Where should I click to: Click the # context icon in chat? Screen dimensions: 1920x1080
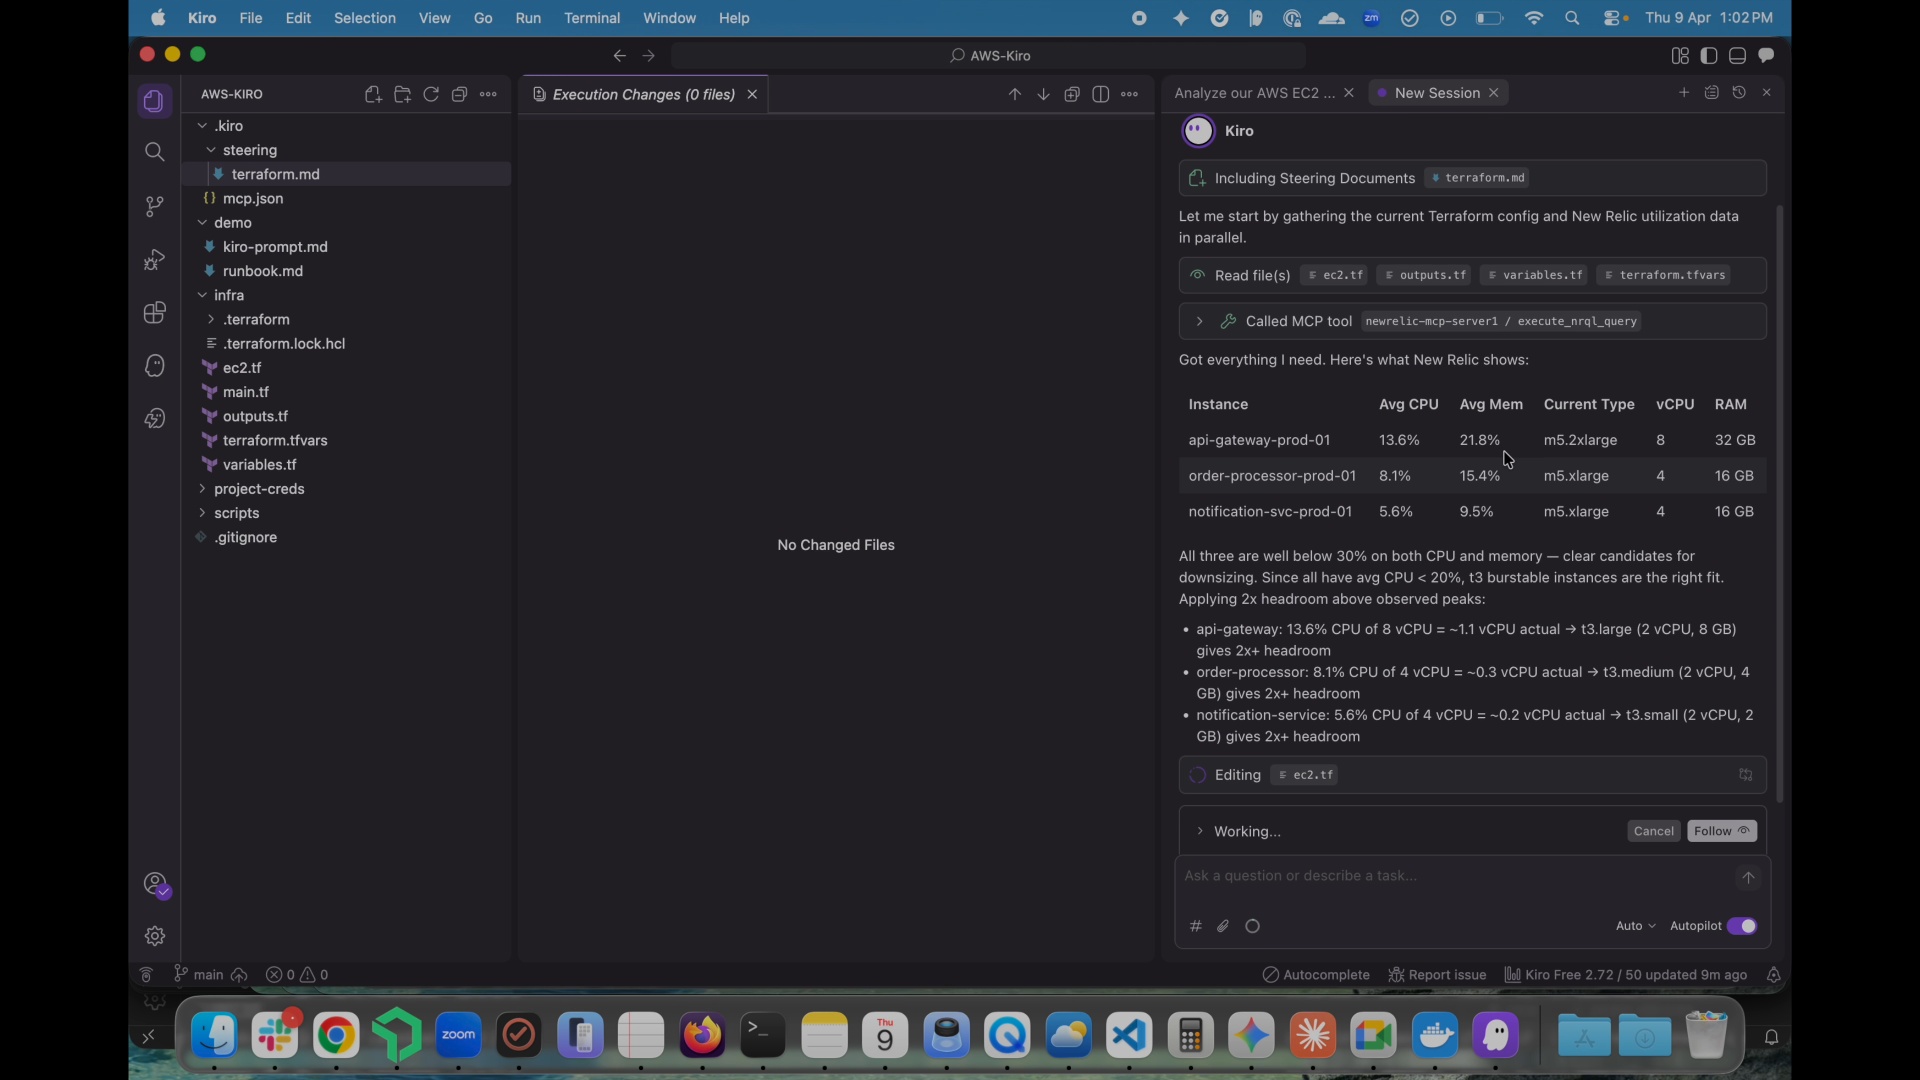point(1195,927)
